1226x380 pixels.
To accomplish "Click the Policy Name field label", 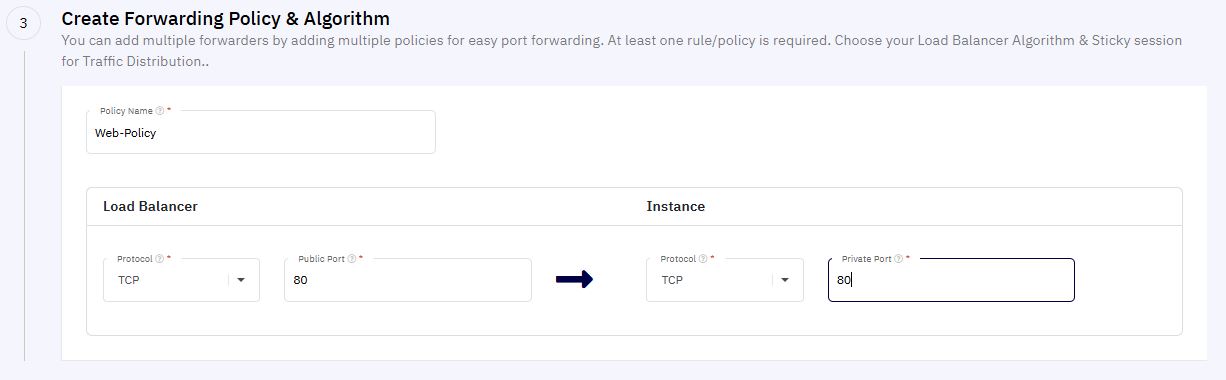I will coord(126,111).
